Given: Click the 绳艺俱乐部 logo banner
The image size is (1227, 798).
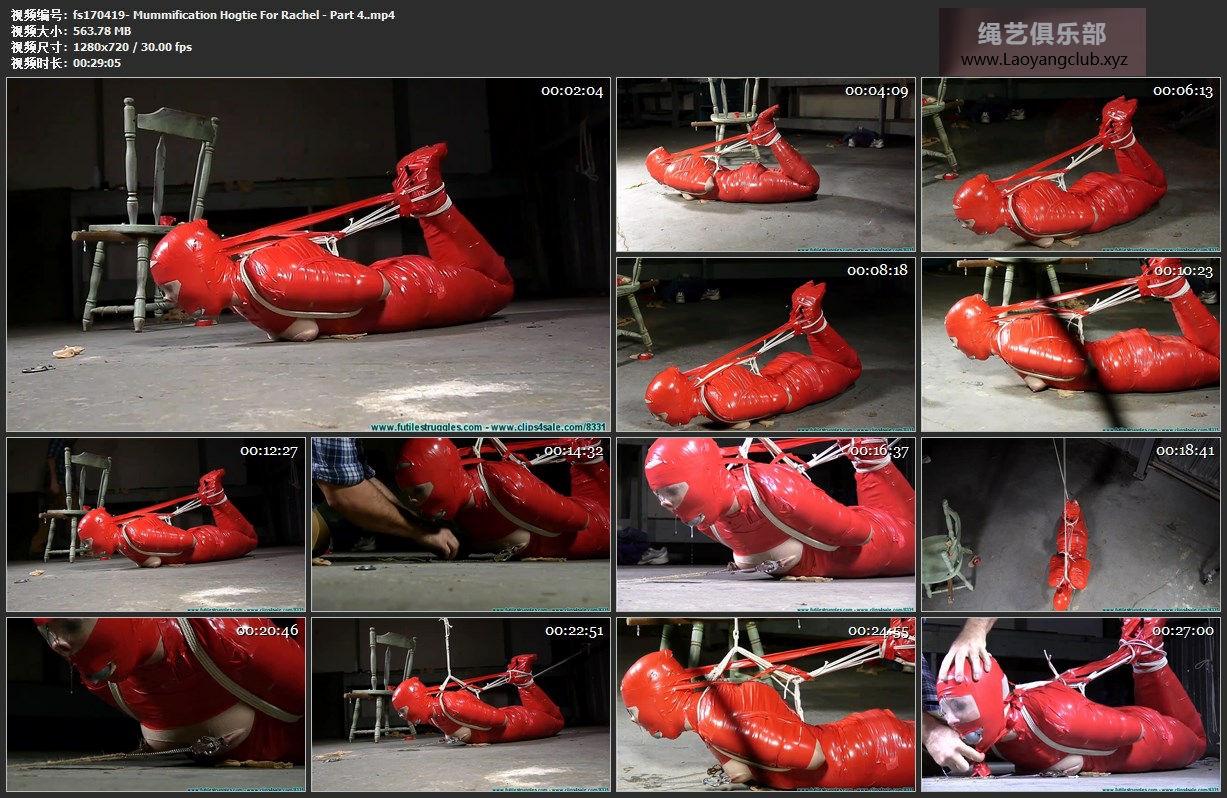Looking at the screenshot, I should pos(1042,34).
